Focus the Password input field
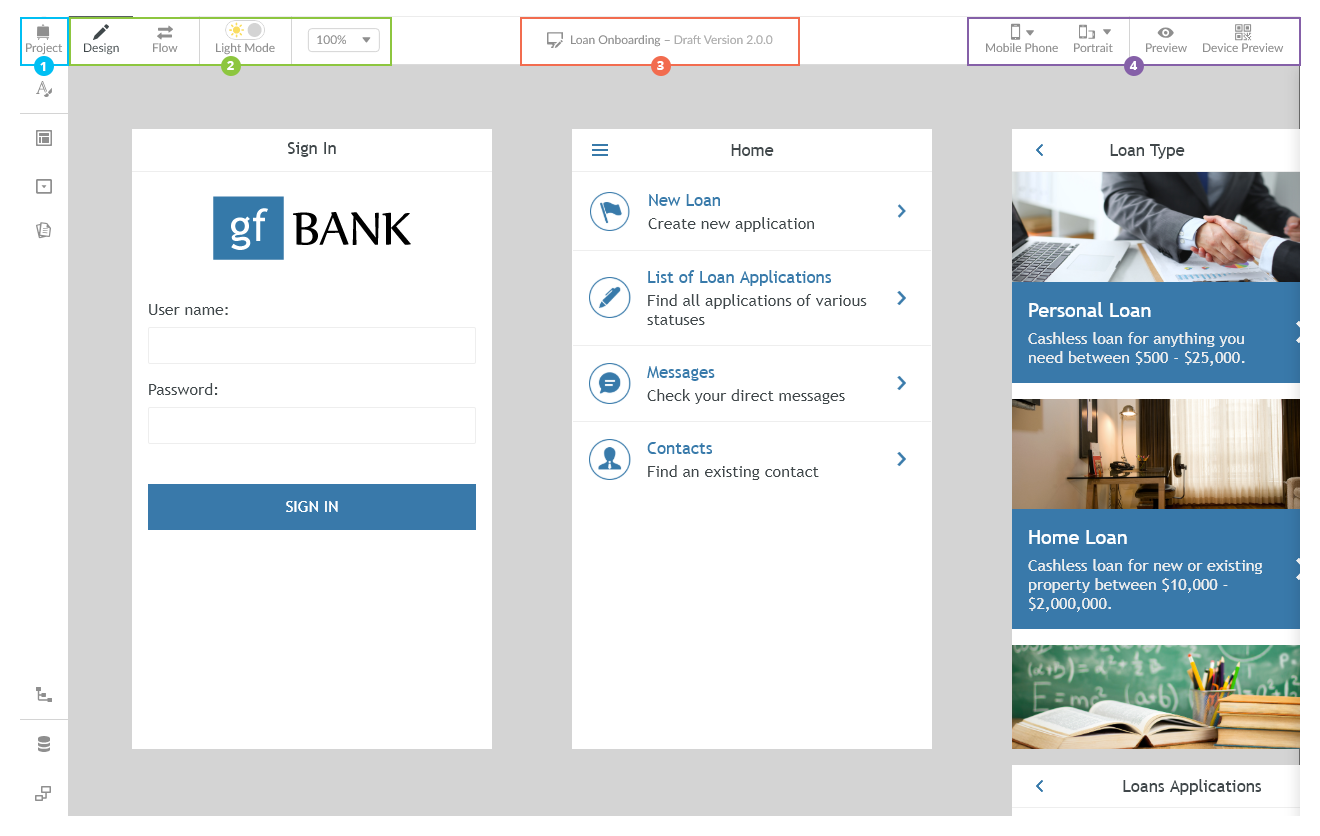Screen dimensions: 1320x836 click(x=312, y=425)
